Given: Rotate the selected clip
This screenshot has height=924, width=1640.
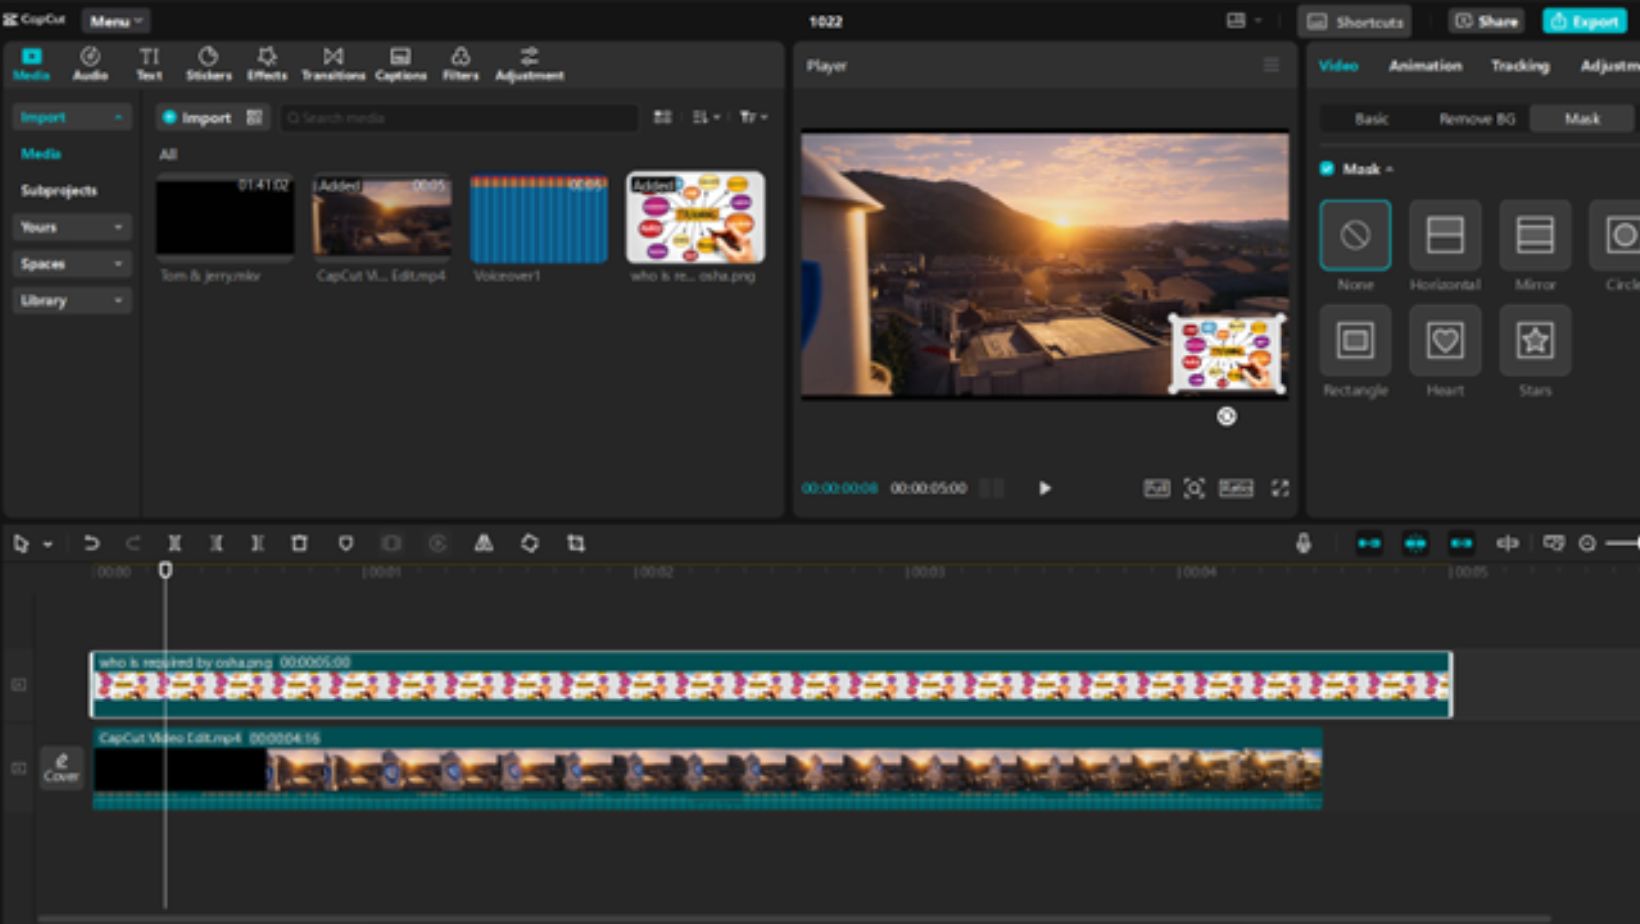Looking at the screenshot, I should tap(530, 543).
